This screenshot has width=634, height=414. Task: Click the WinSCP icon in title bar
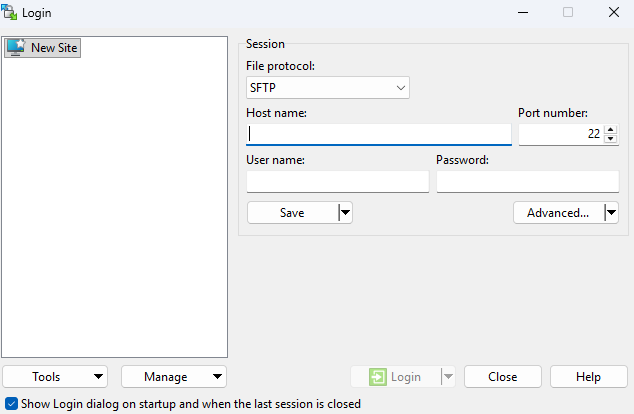point(12,13)
